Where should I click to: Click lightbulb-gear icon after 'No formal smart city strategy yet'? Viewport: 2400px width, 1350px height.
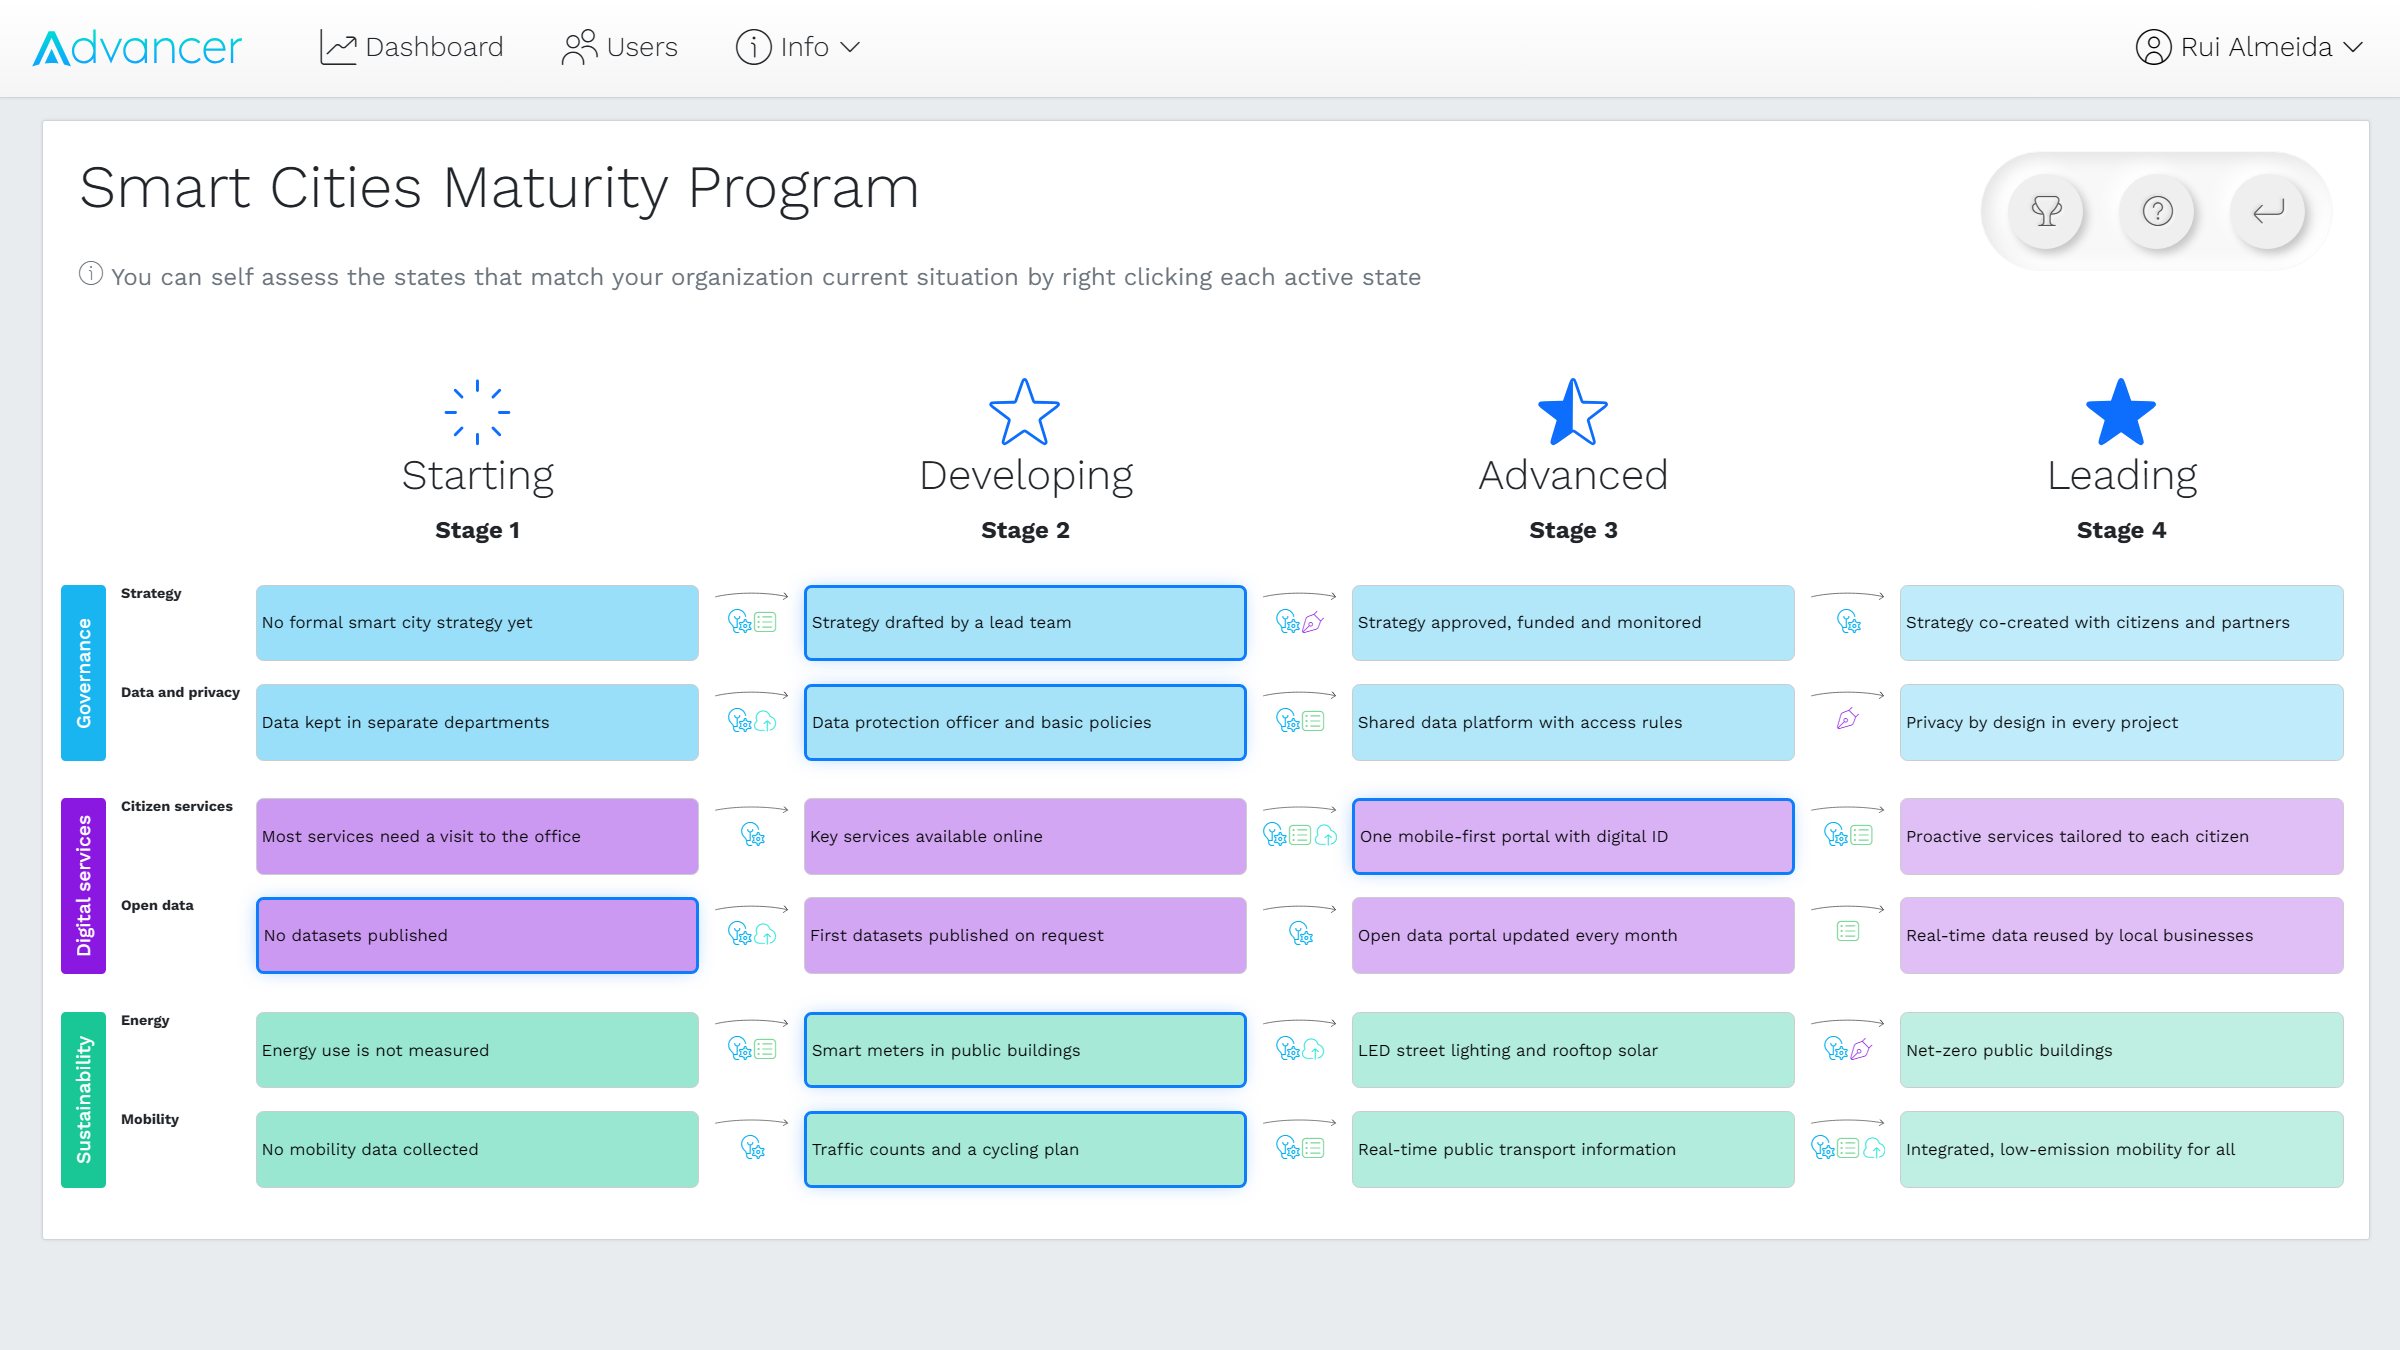pos(739,622)
